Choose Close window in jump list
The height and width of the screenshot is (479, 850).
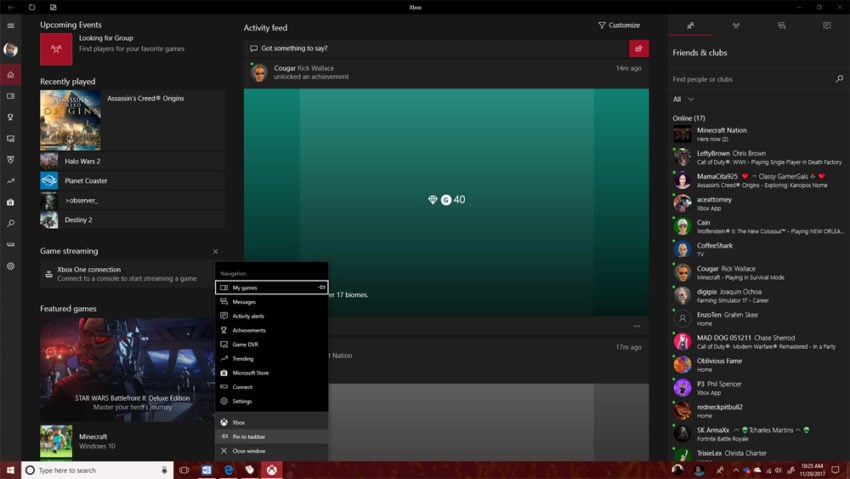272,451
